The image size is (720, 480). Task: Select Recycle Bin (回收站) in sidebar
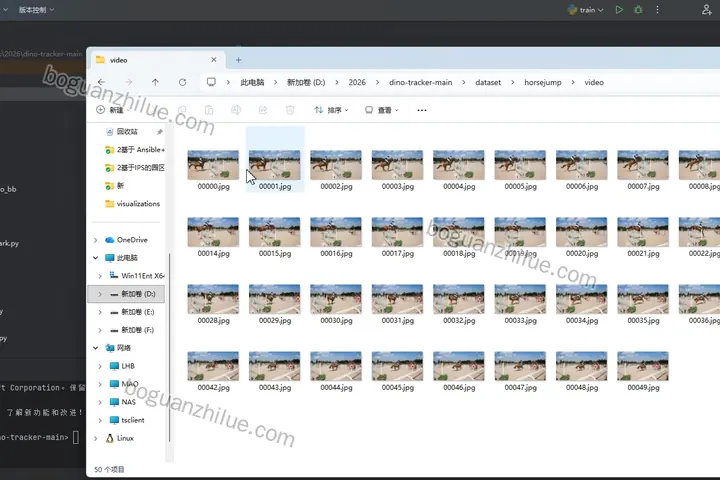pyautogui.click(x=128, y=131)
